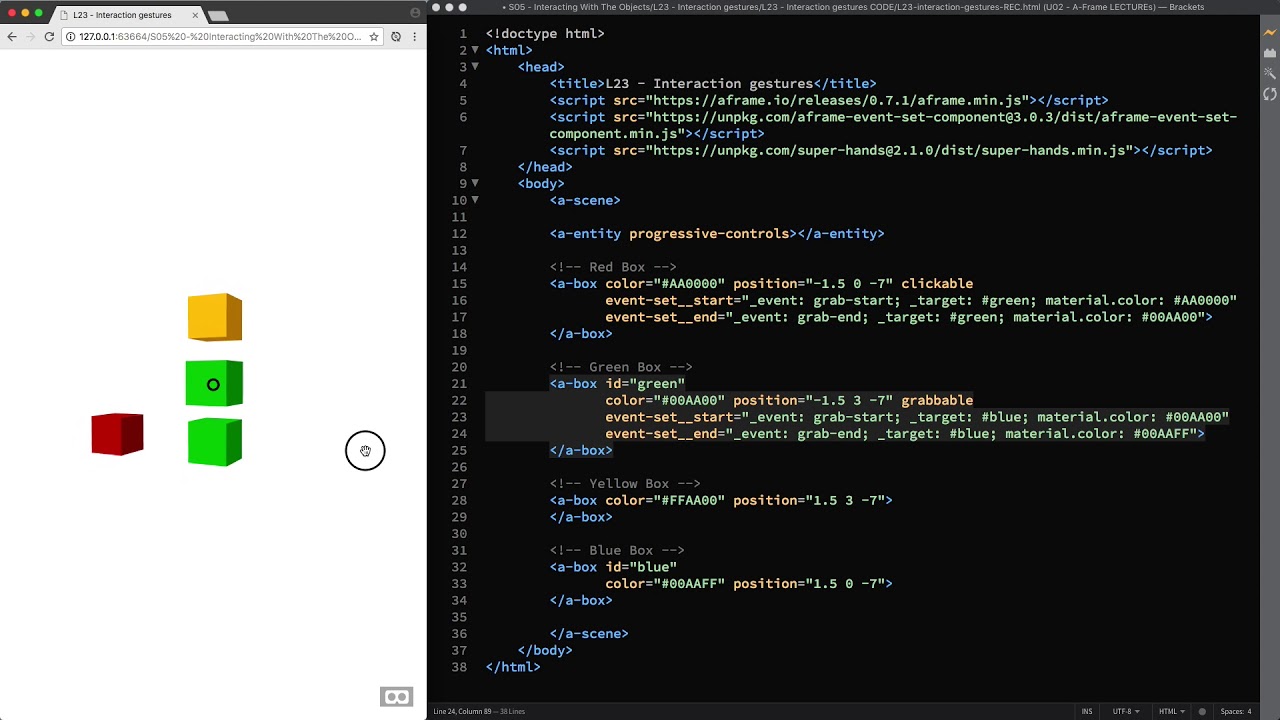Image resolution: width=1280 pixels, height=720 pixels.
Task: Click the circular arrows icon in Brackets sidebar
Action: click(1270, 94)
